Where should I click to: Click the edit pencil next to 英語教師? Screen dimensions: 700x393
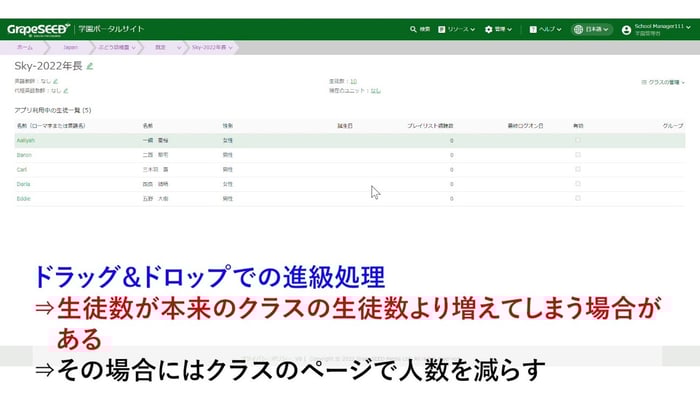tap(55, 81)
